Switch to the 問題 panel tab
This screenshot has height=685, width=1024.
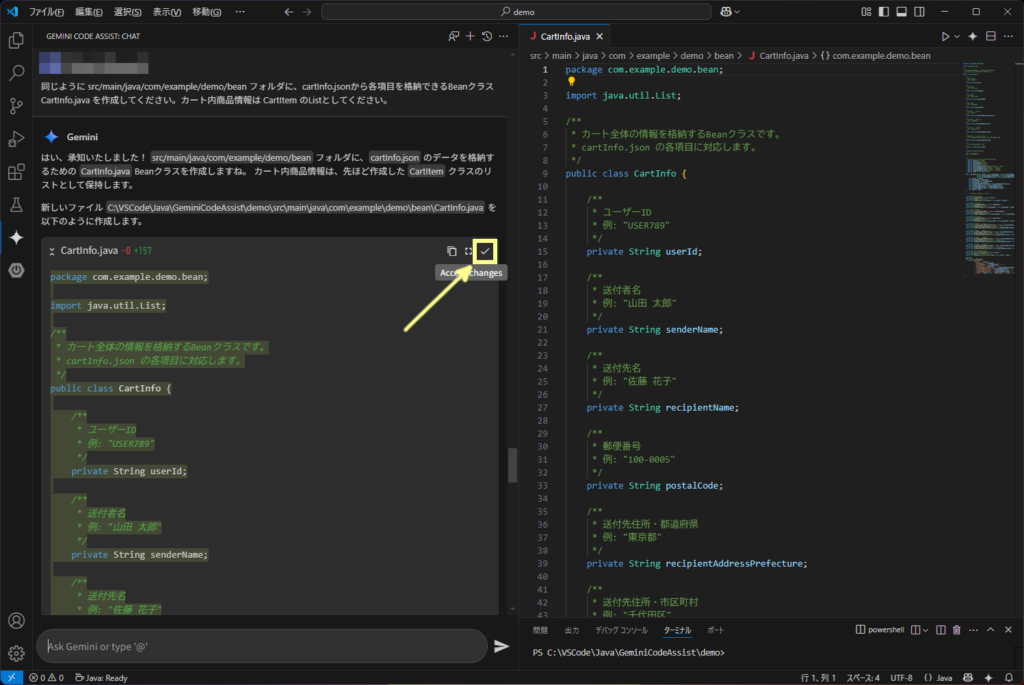[x=540, y=630]
